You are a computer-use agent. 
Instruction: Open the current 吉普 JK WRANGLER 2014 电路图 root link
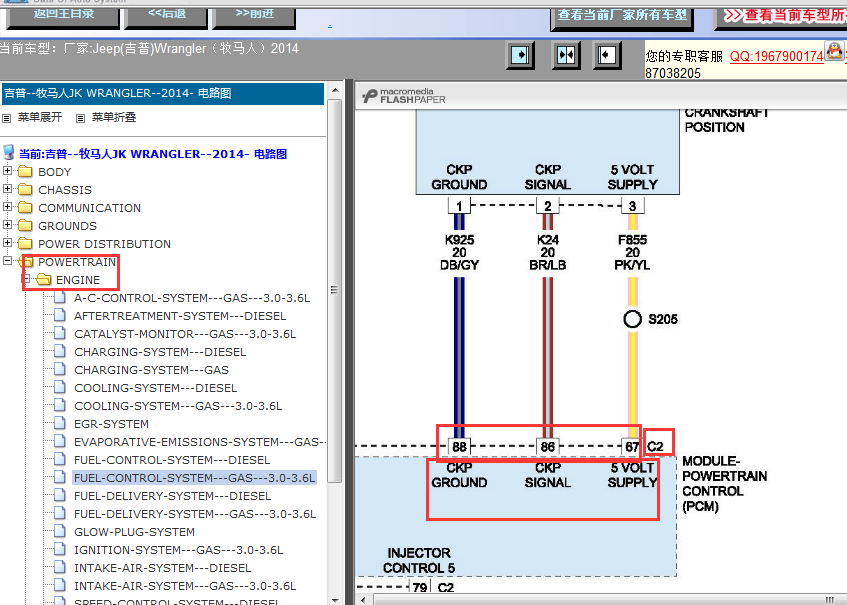pyautogui.click(x=153, y=154)
